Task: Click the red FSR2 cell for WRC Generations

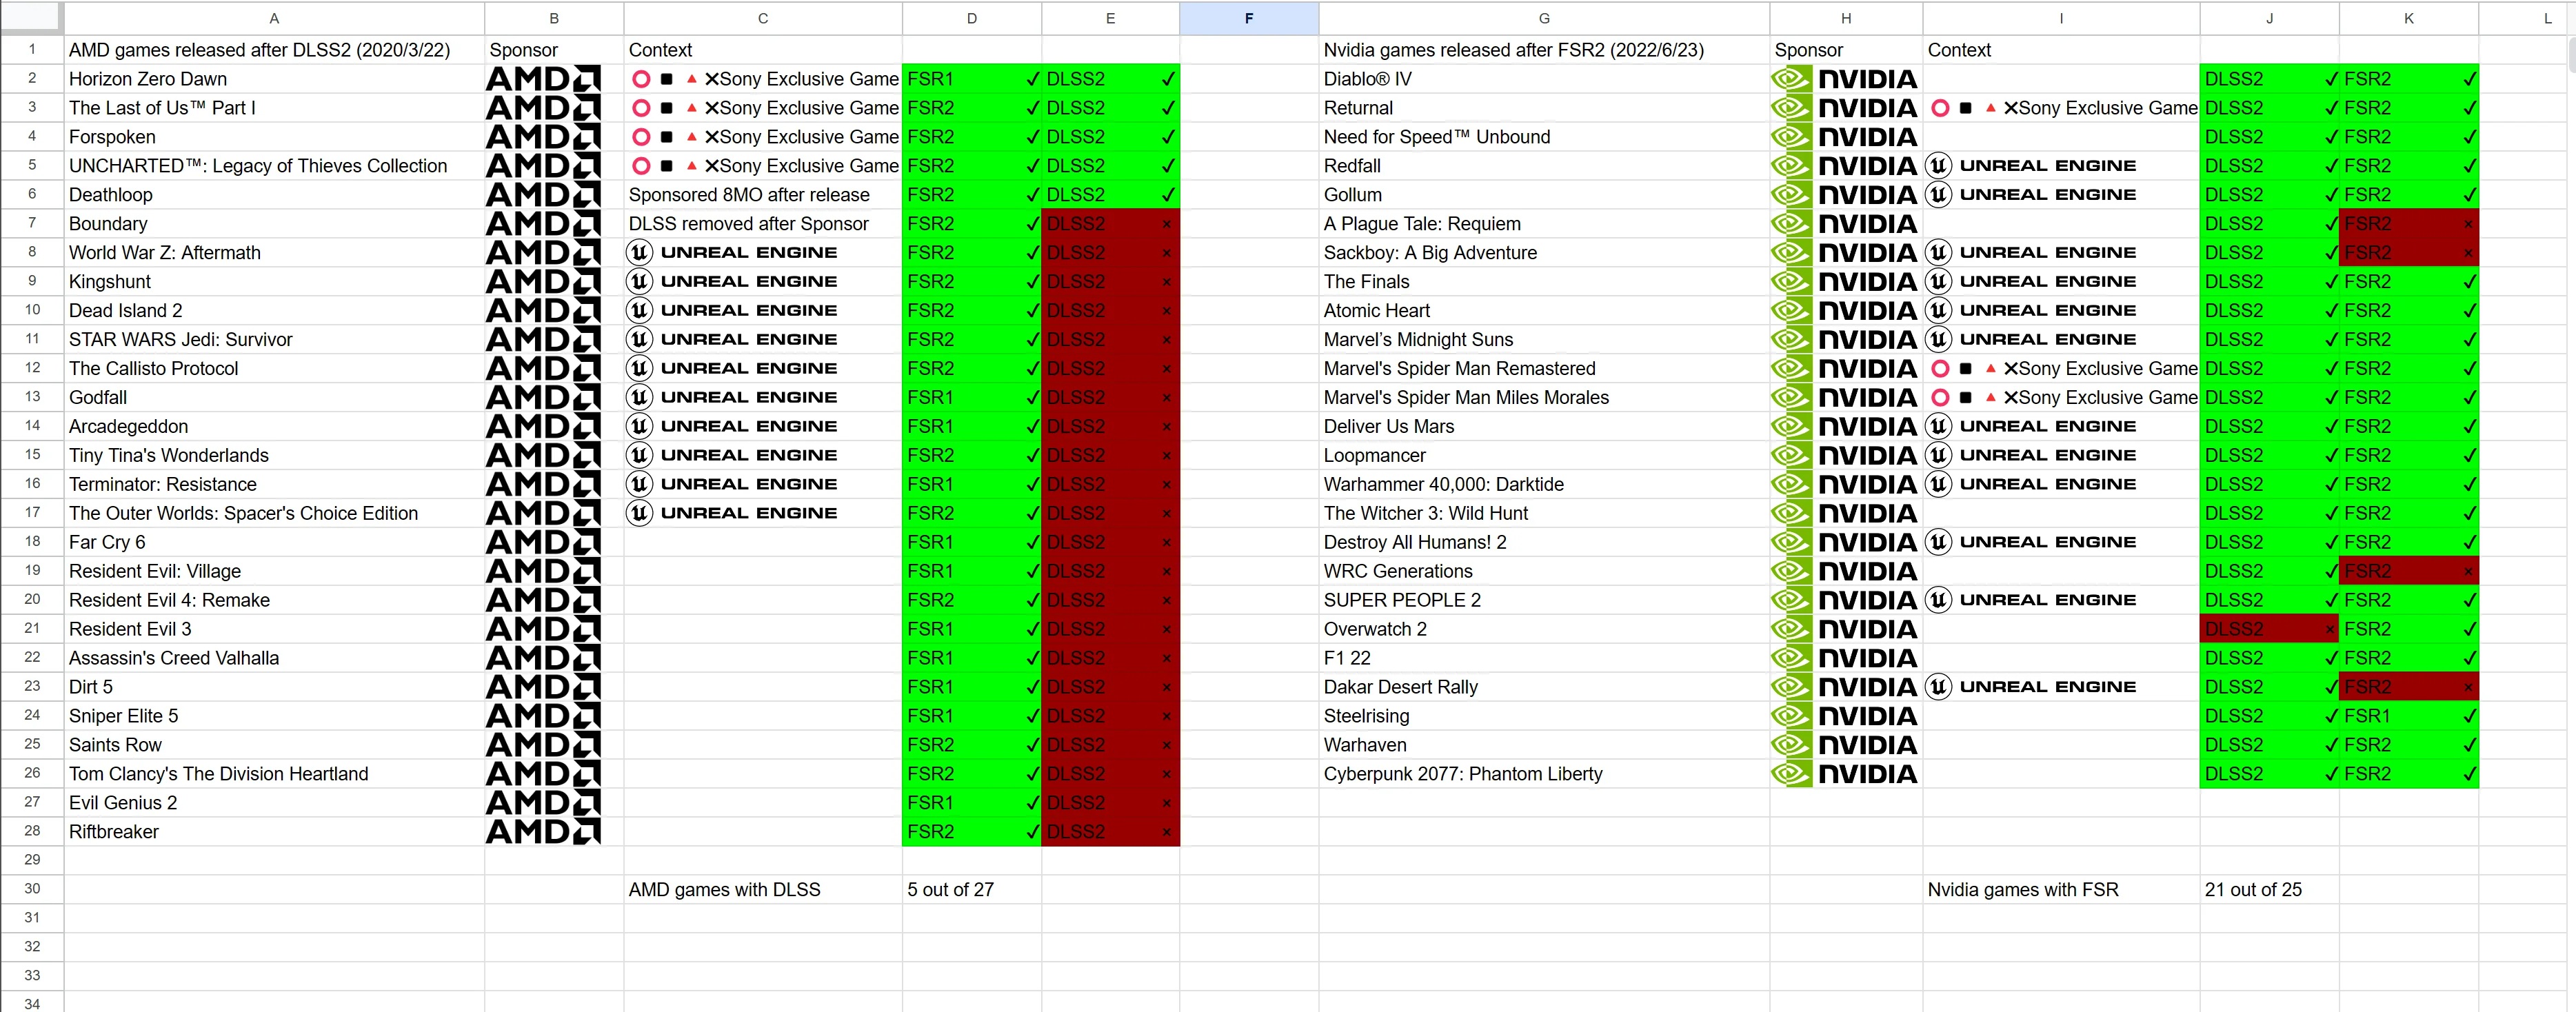Action: click(x=2408, y=571)
